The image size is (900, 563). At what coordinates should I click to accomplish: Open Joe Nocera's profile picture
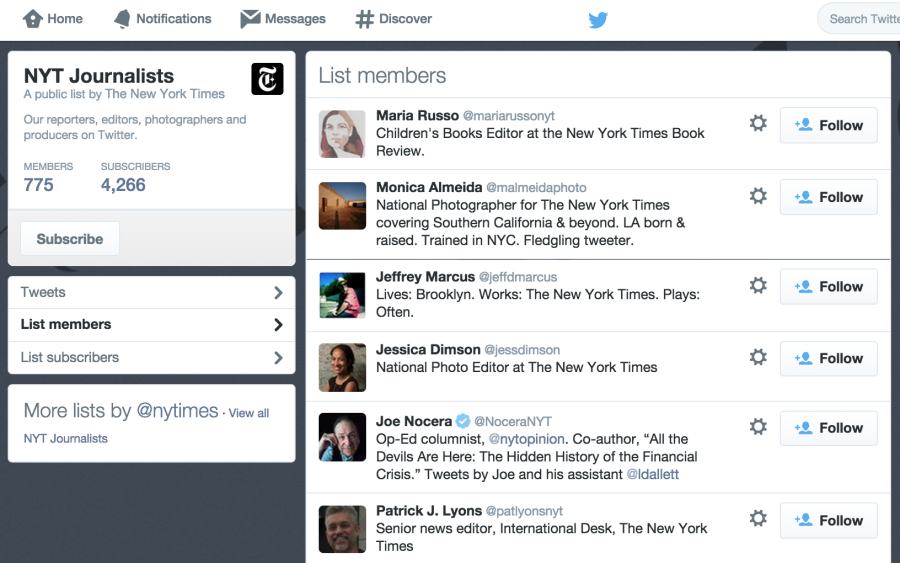pyautogui.click(x=342, y=437)
